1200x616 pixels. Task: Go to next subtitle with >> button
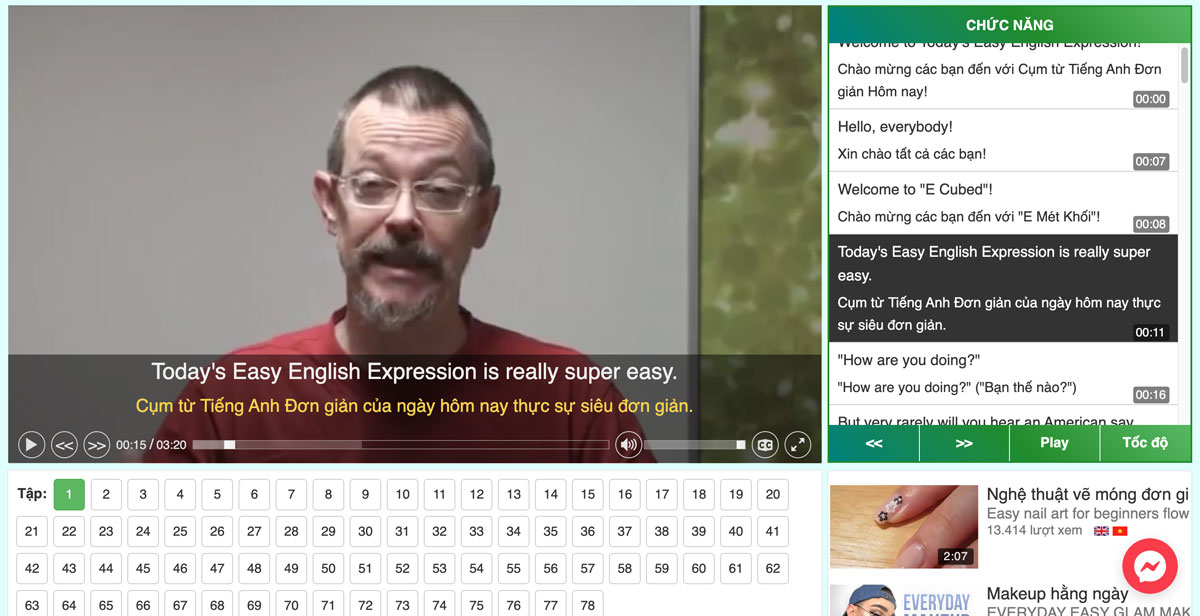964,443
